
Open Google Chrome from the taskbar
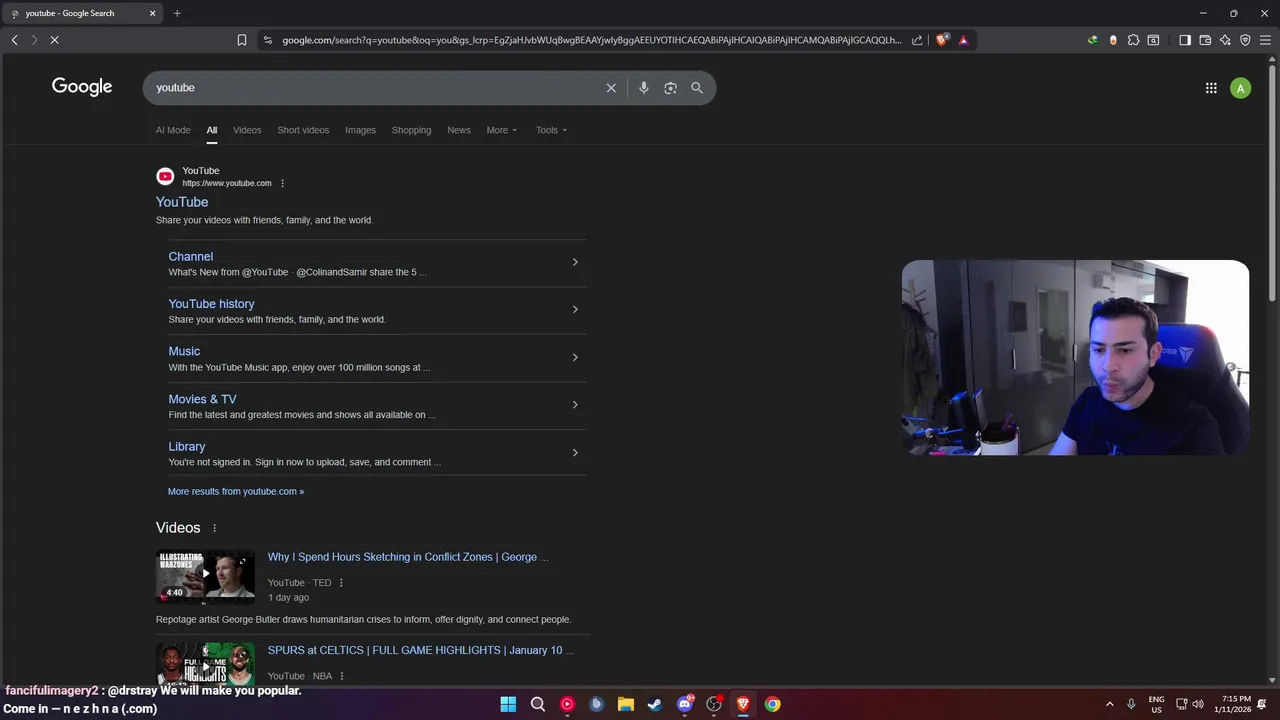click(773, 704)
